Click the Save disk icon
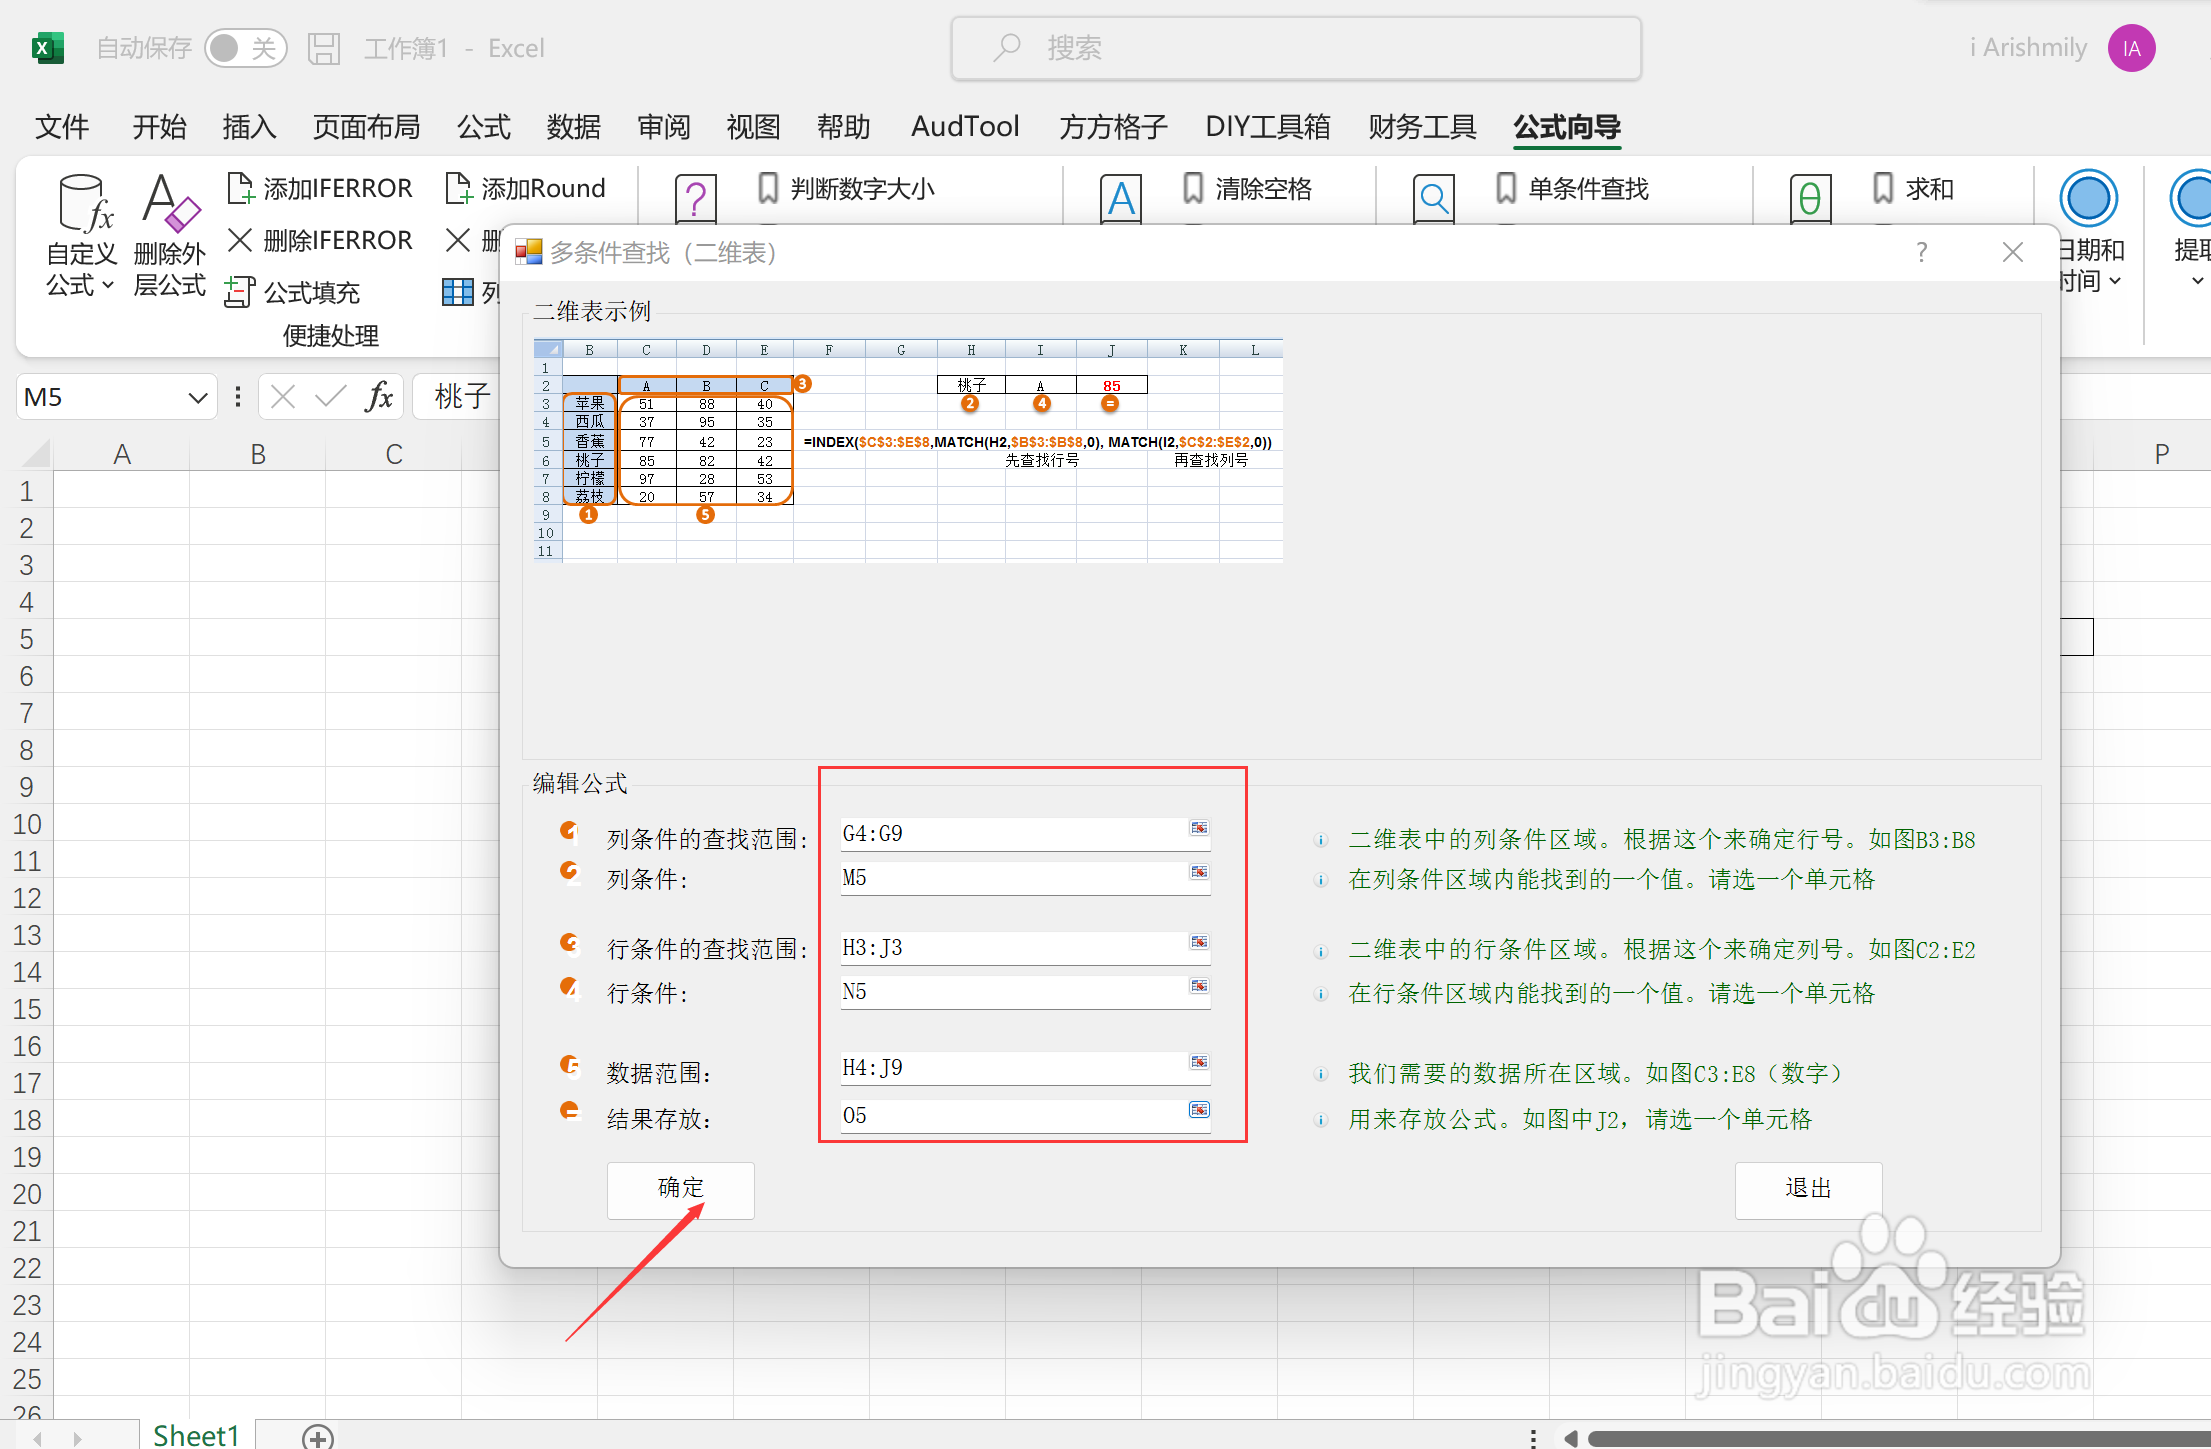Viewport: 2211px width, 1449px height. [x=324, y=48]
